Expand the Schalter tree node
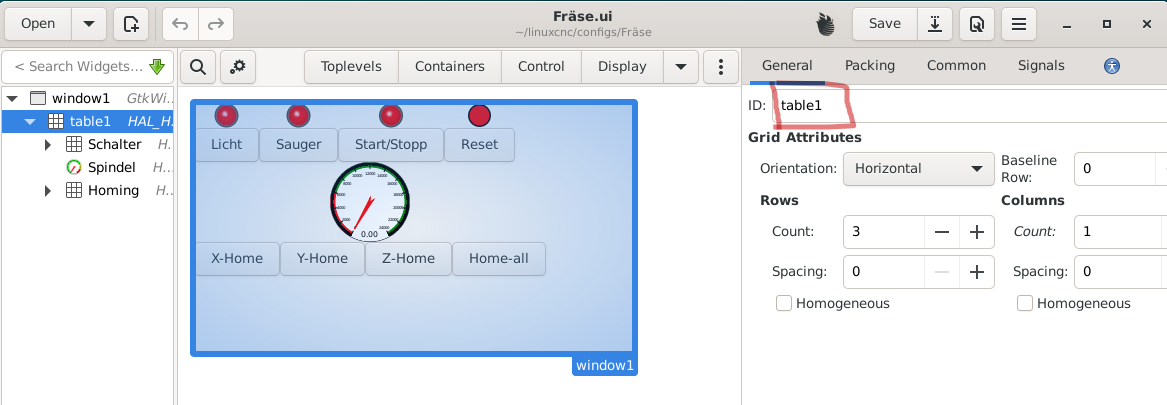 (x=48, y=145)
